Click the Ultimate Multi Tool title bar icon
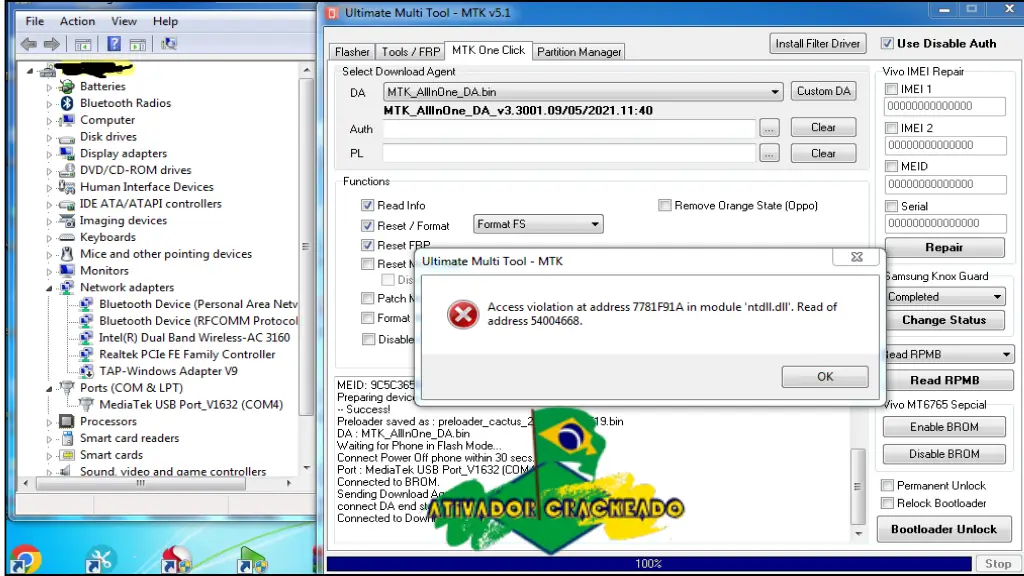1024x576 pixels. click(332, 13)
